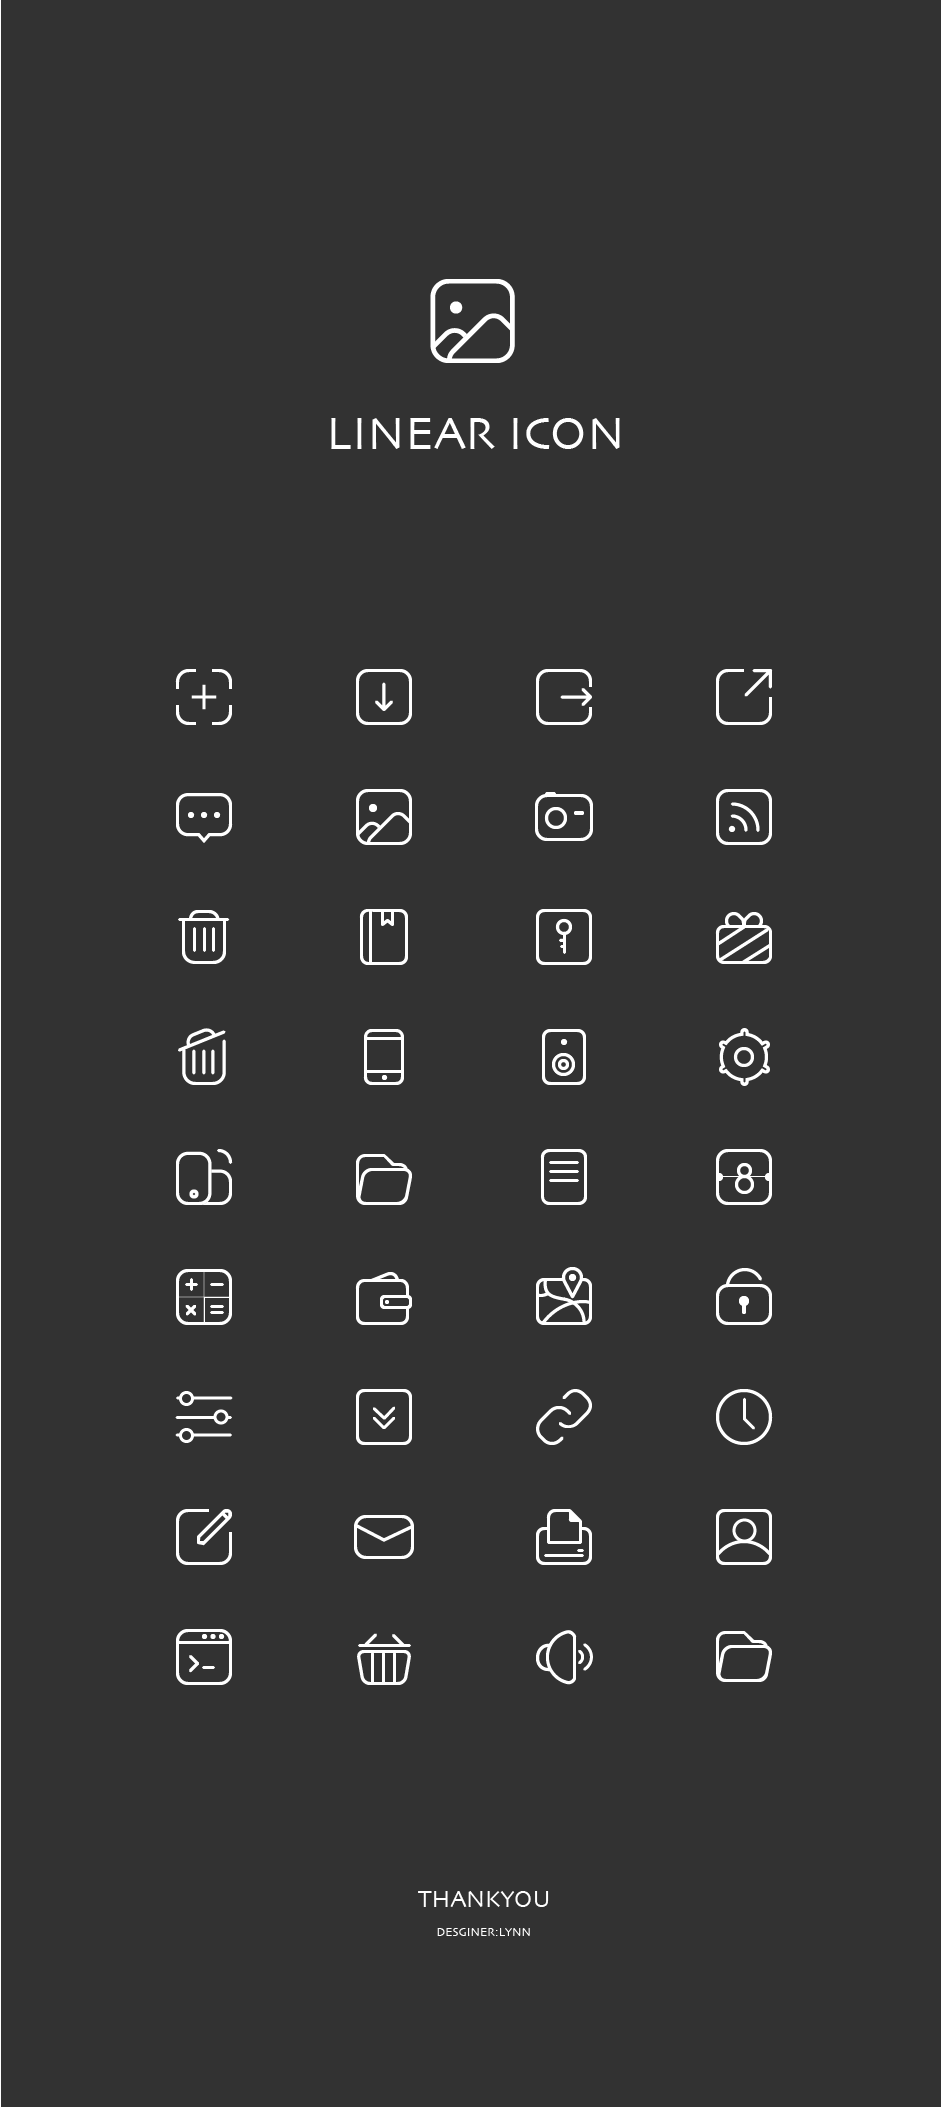This screenshot has width=941, height=2107.
Task: Click the chat bubble with dots icon
Action: [204, 818]
